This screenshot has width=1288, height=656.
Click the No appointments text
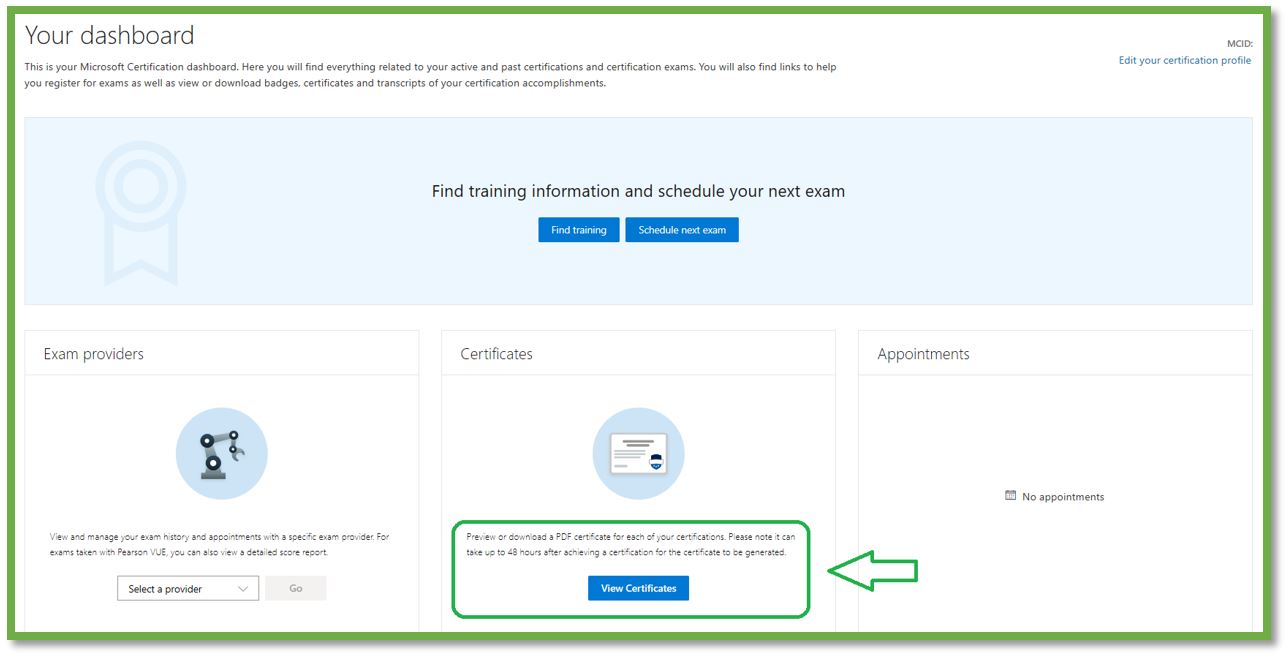tap(1063, 497)
